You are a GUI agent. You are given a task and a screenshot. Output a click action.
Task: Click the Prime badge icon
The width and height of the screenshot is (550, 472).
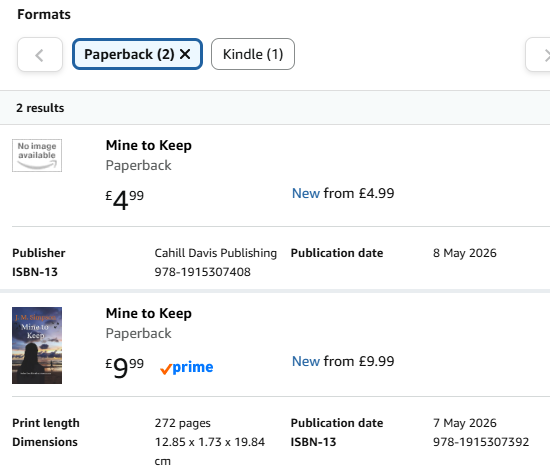click(x=186, y=368)
